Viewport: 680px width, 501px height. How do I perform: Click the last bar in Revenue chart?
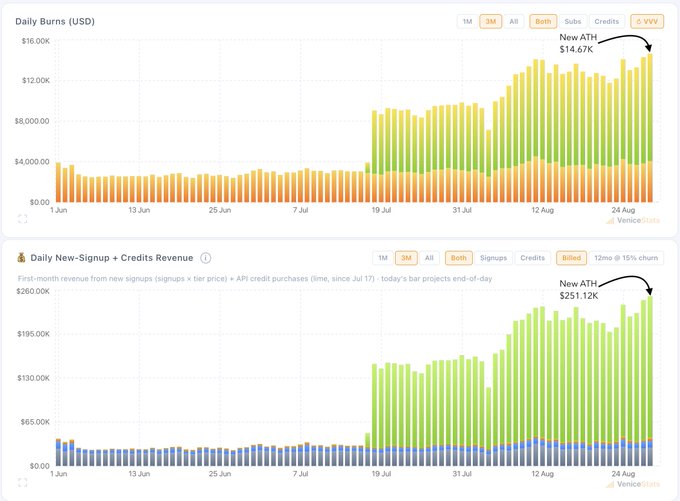[650, 381]
